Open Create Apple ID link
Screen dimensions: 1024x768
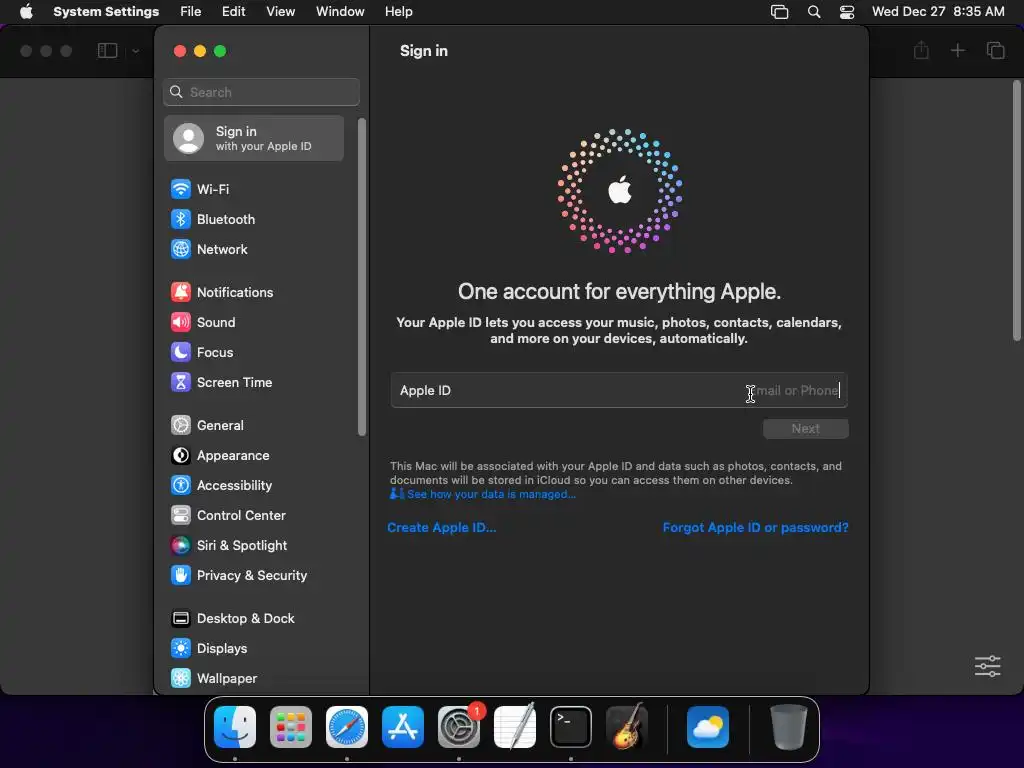(441, 528)
